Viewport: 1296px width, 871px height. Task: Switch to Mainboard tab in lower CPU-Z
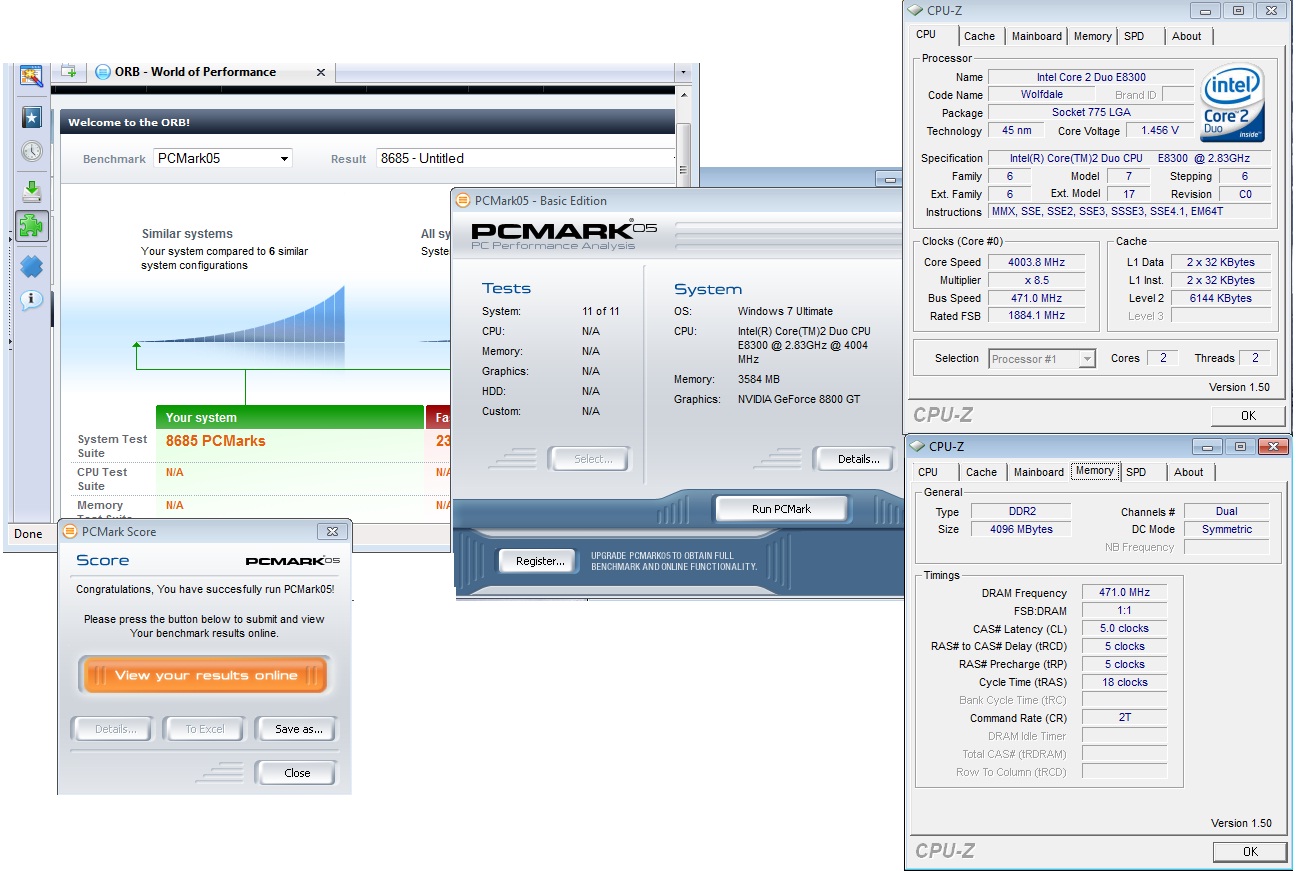coord(1038,472)
